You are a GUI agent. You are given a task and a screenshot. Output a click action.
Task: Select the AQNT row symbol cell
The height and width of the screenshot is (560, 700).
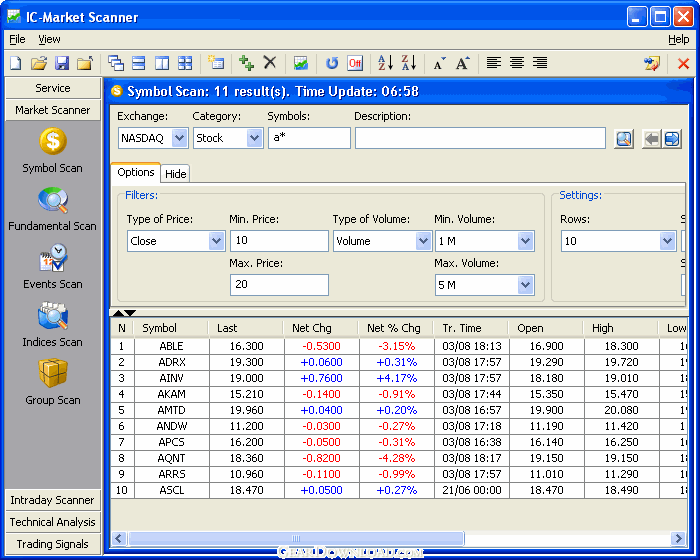[x=171, y=458]
